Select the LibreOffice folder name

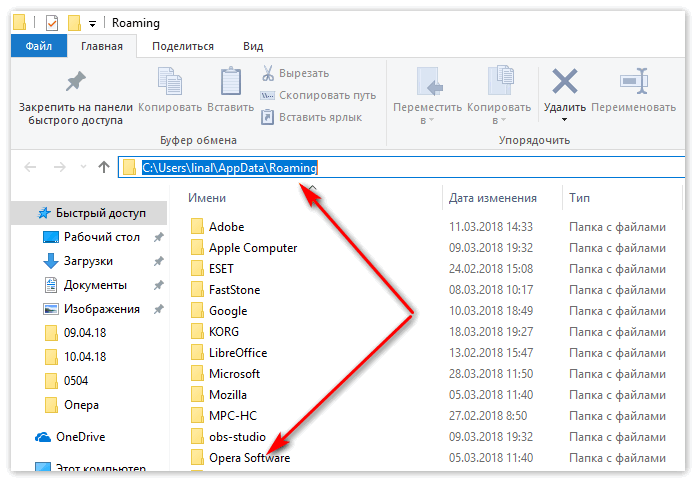[238, 353]
